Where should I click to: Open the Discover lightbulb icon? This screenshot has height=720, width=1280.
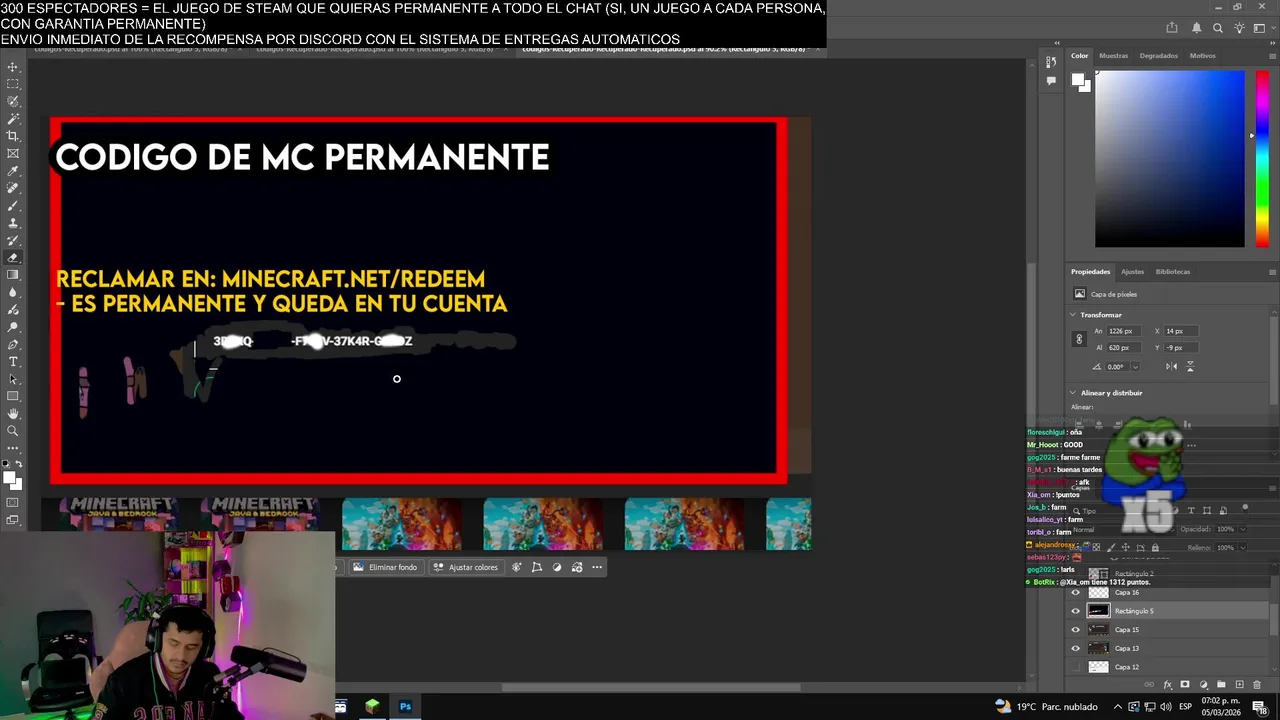point(1239,28)
